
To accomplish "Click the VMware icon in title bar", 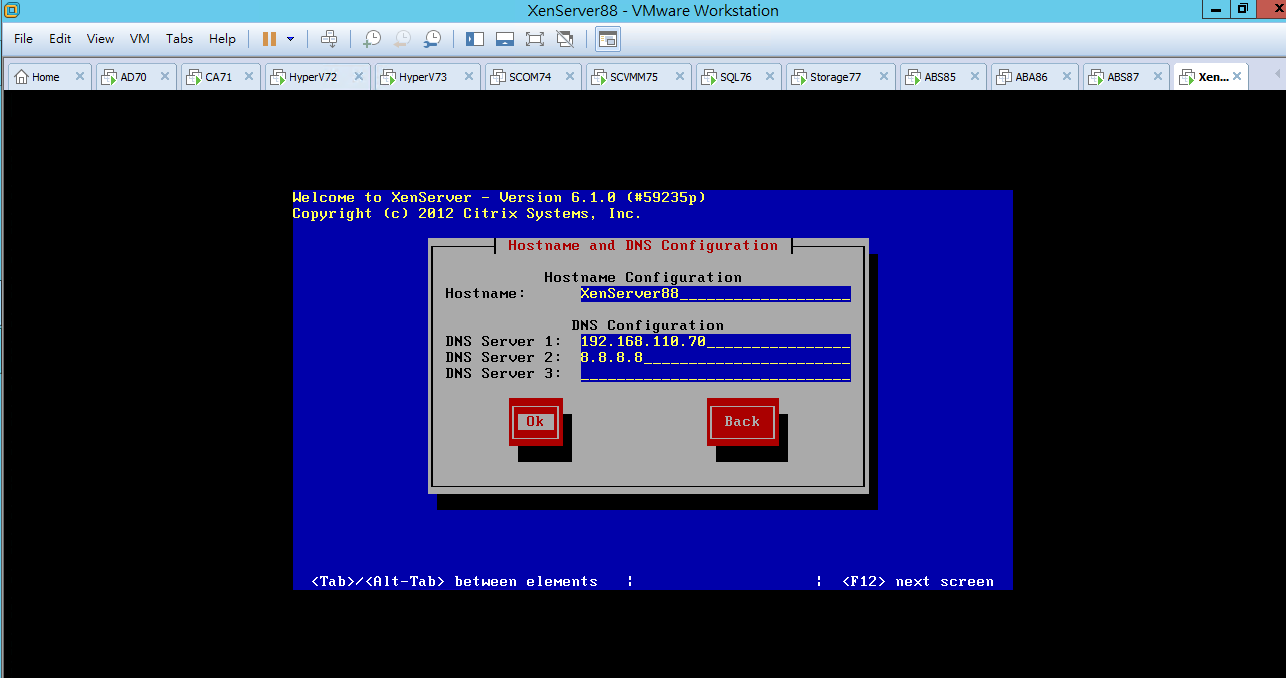I will 11,11.
